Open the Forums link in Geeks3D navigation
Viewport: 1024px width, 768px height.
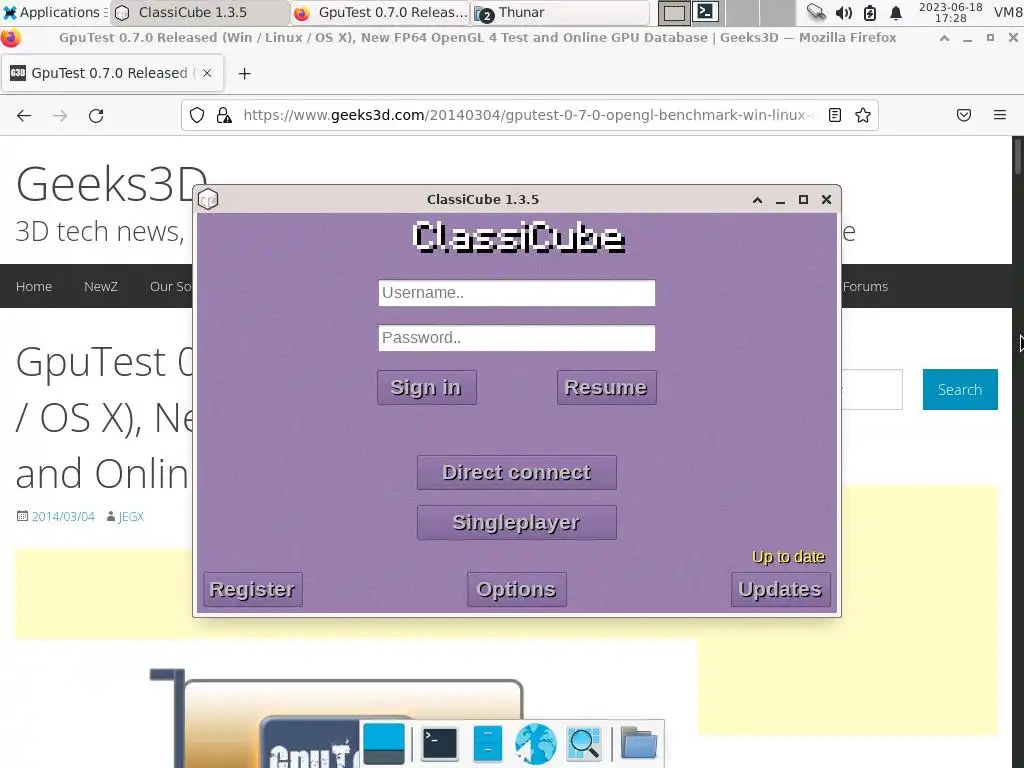click(x=865, y=286)
